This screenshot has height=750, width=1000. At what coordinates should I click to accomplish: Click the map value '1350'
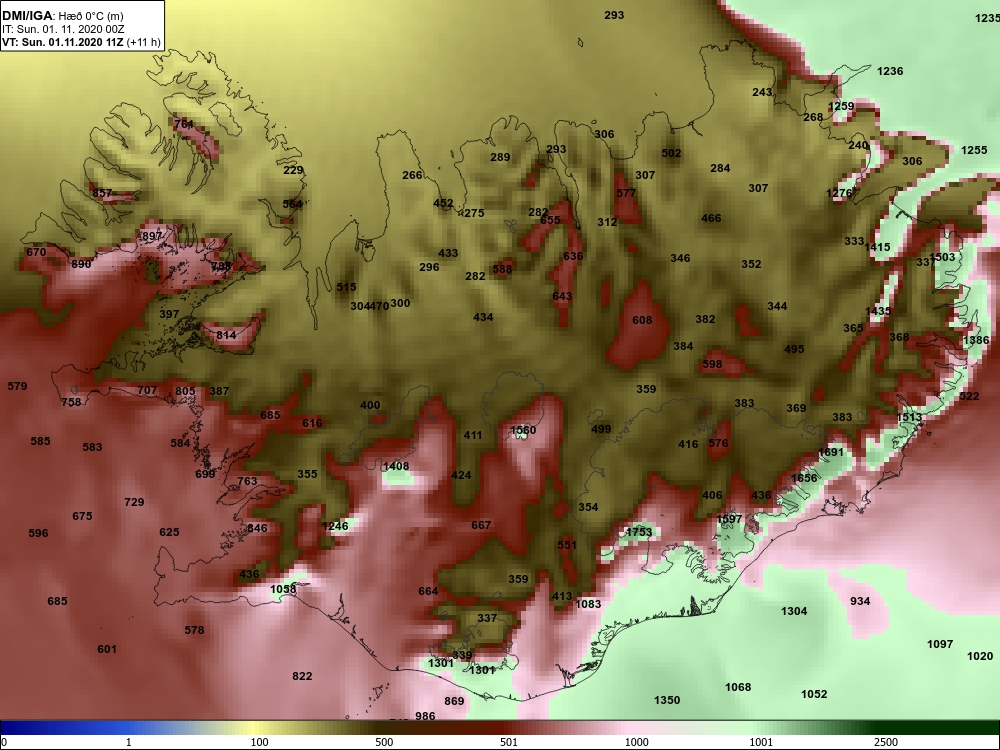point(667,700)
